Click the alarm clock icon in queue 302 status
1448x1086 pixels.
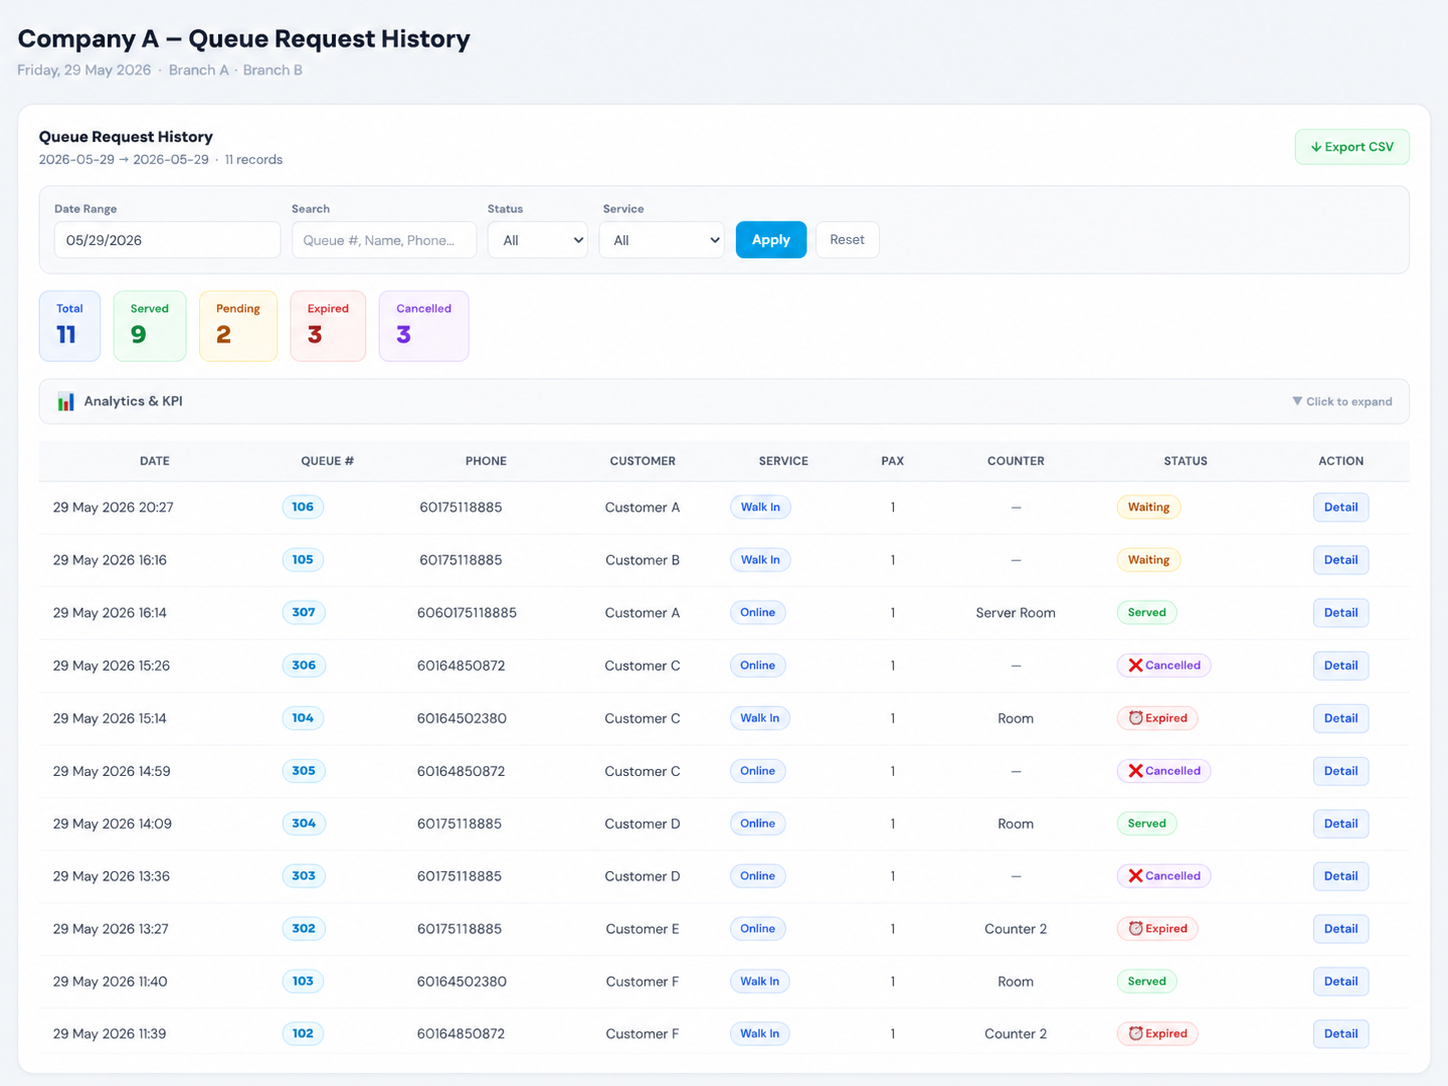click(x=1135, y=929)
